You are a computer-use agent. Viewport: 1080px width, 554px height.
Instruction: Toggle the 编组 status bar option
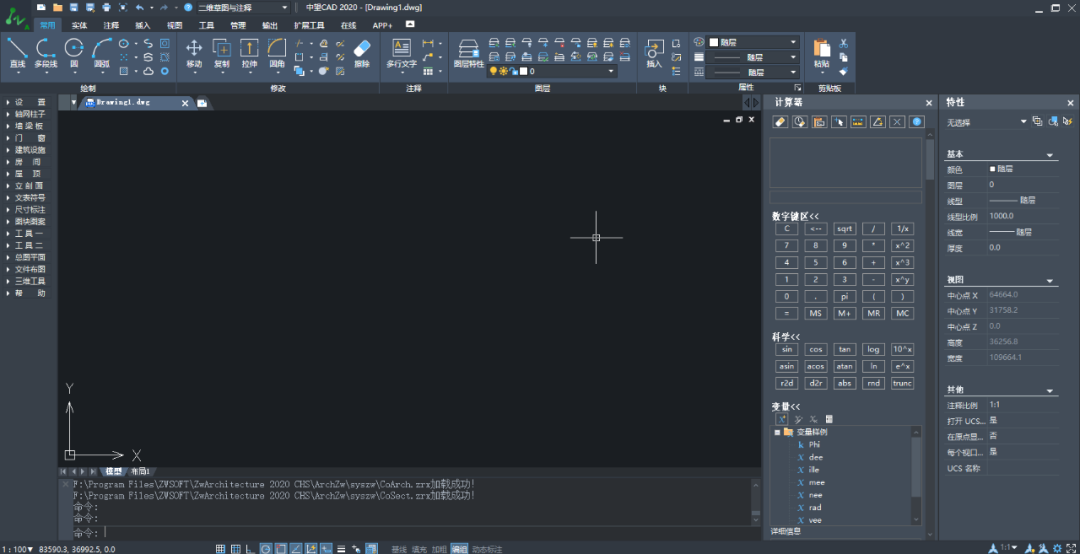(459, 548)
